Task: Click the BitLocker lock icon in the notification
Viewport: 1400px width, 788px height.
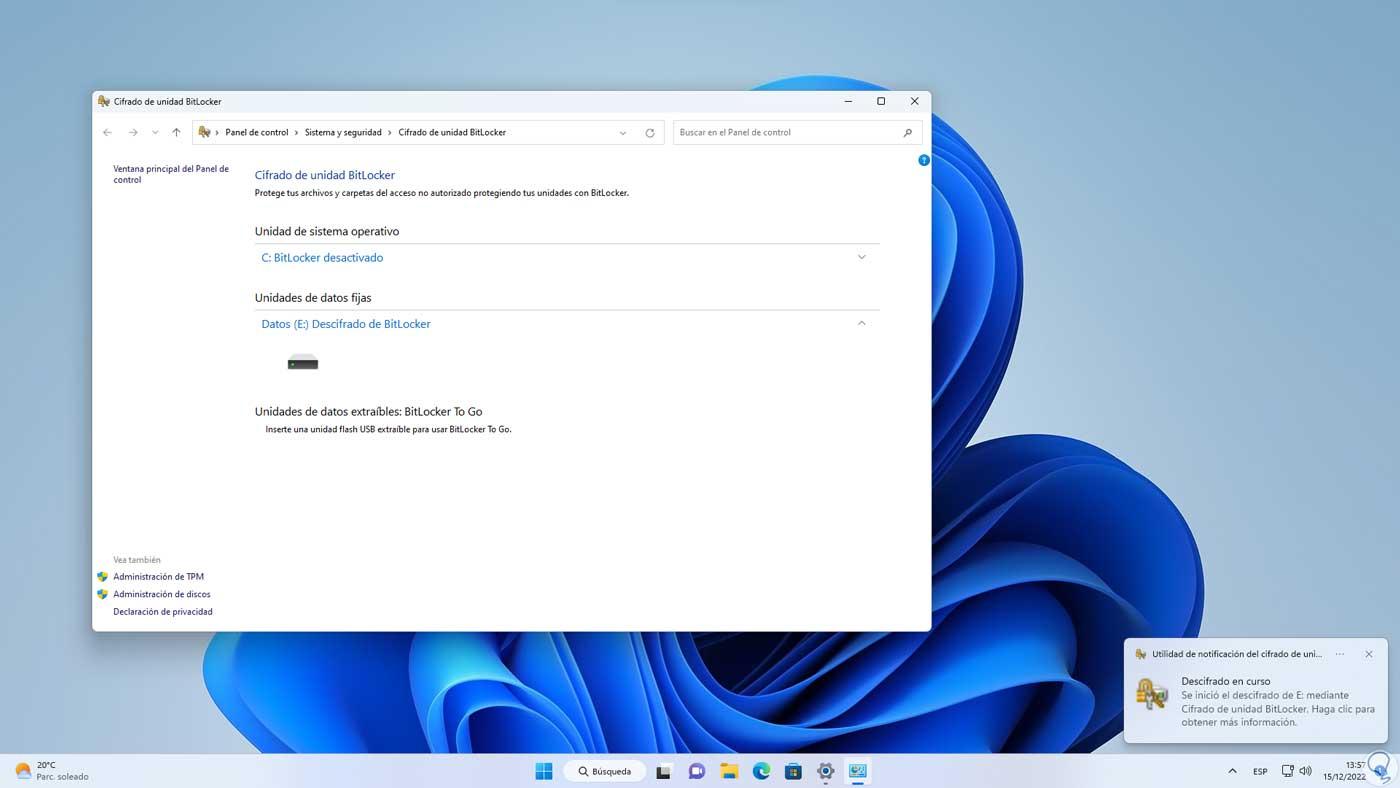Action: pyautogui.click(x=1152, y=694)
